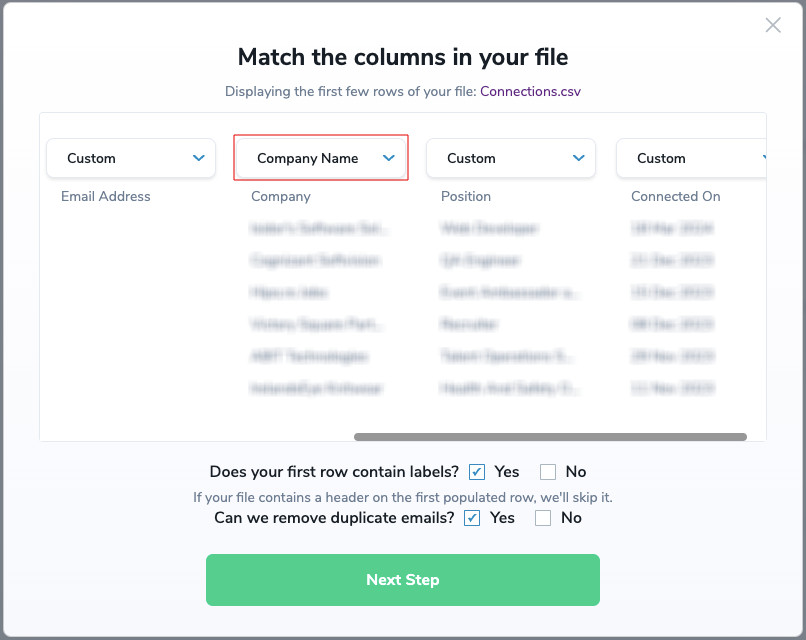Select the Company column header label
The image size is (806, 640).
pos(280,196)
